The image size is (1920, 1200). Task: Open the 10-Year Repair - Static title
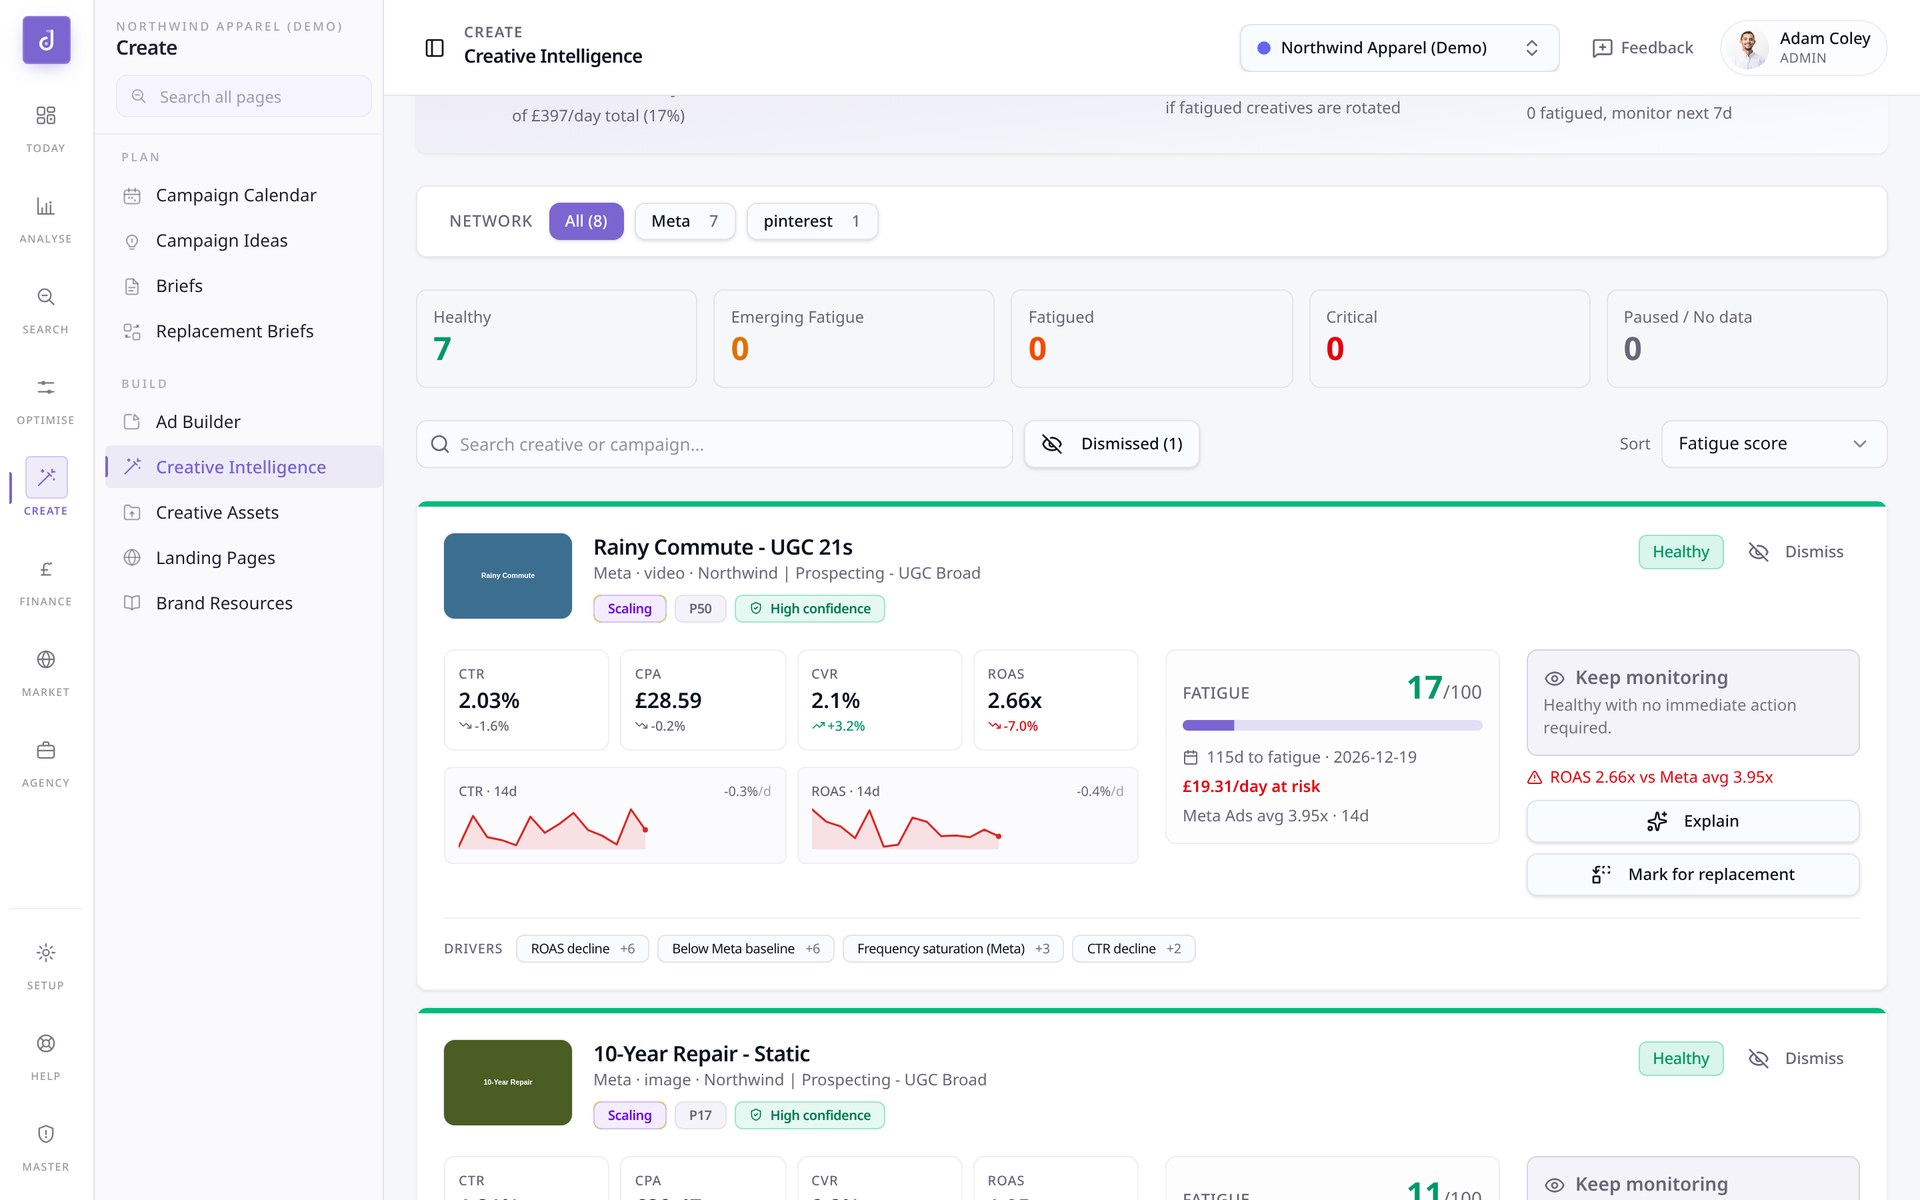coord(702,1054)
